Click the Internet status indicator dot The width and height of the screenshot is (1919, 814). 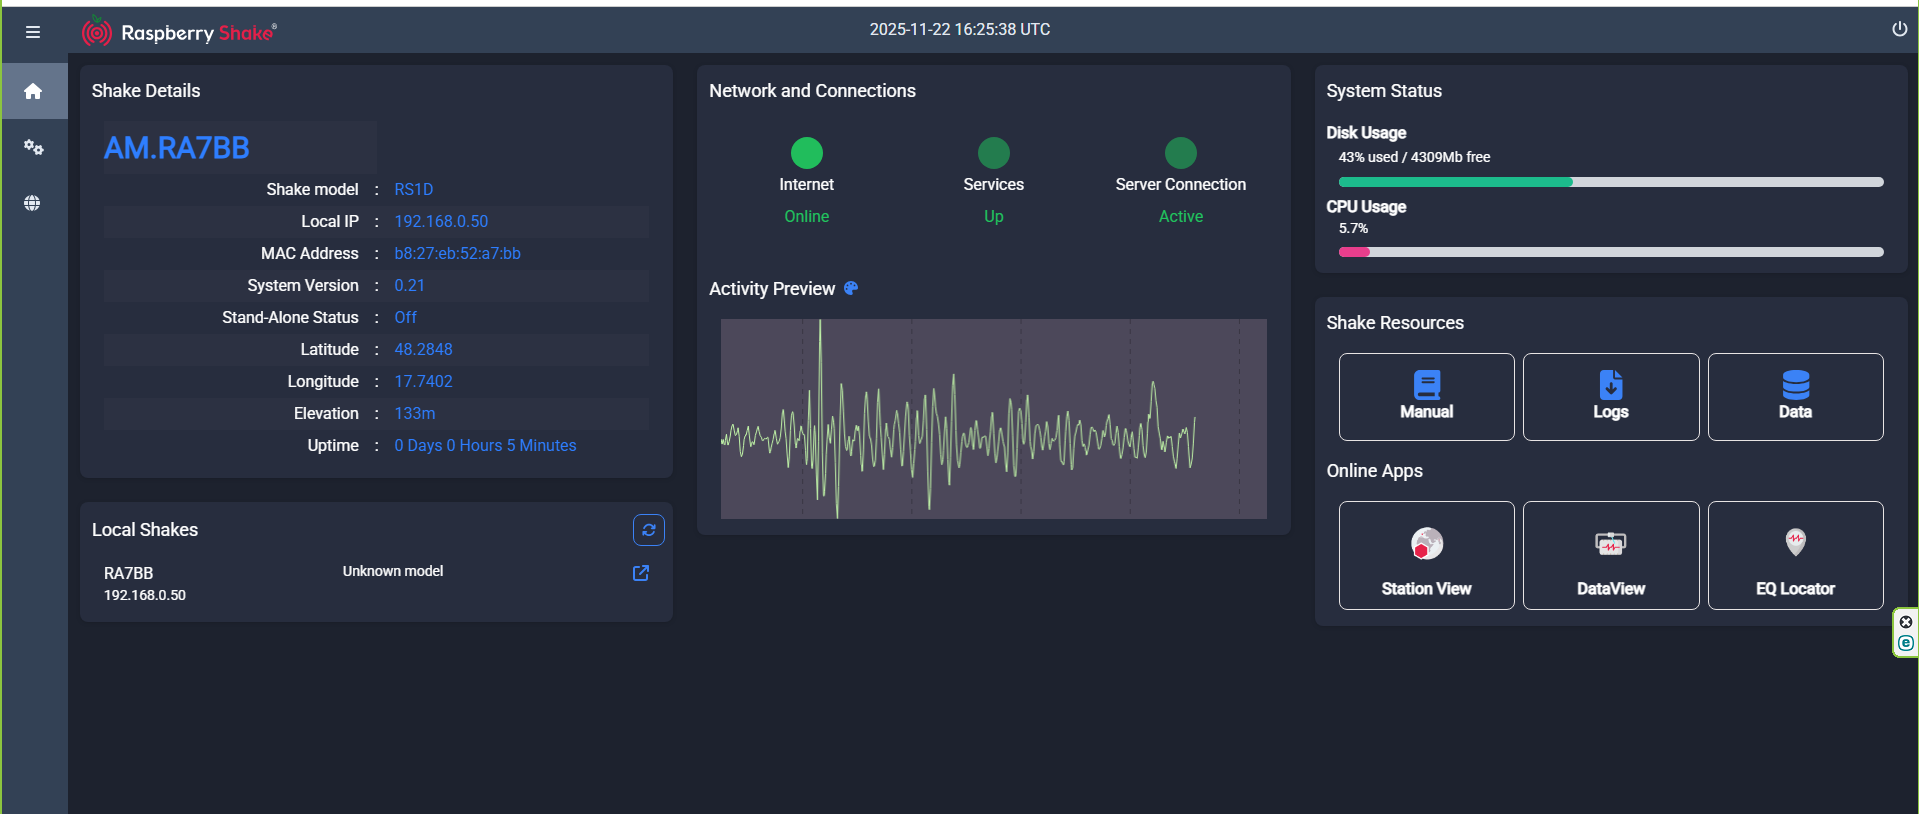806,153
